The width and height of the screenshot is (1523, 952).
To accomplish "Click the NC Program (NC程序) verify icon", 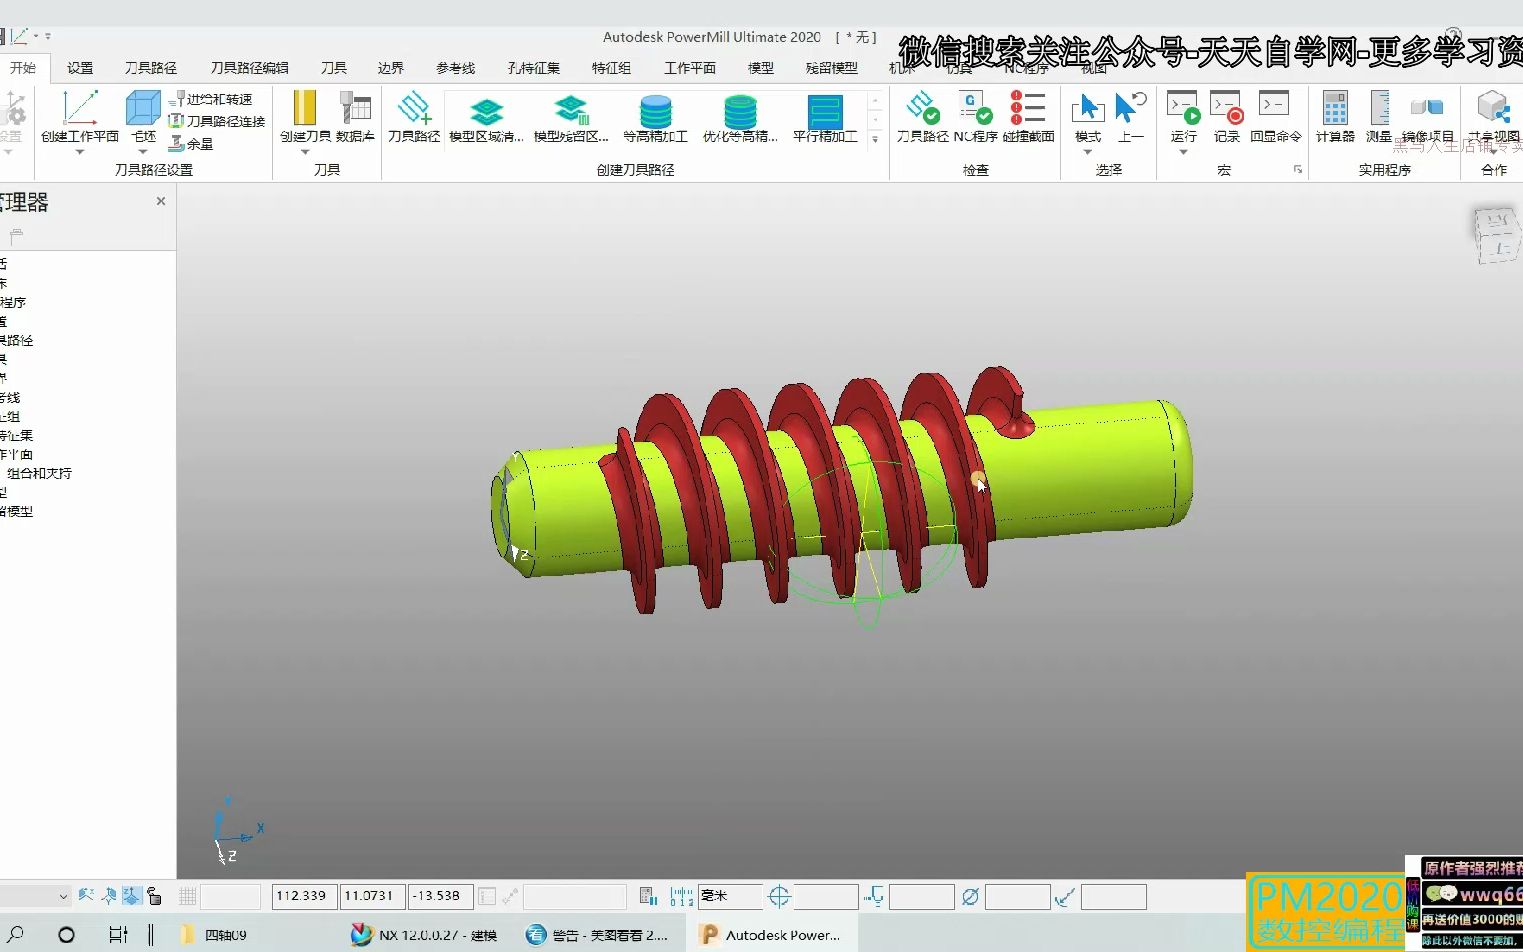I will 975,108.
